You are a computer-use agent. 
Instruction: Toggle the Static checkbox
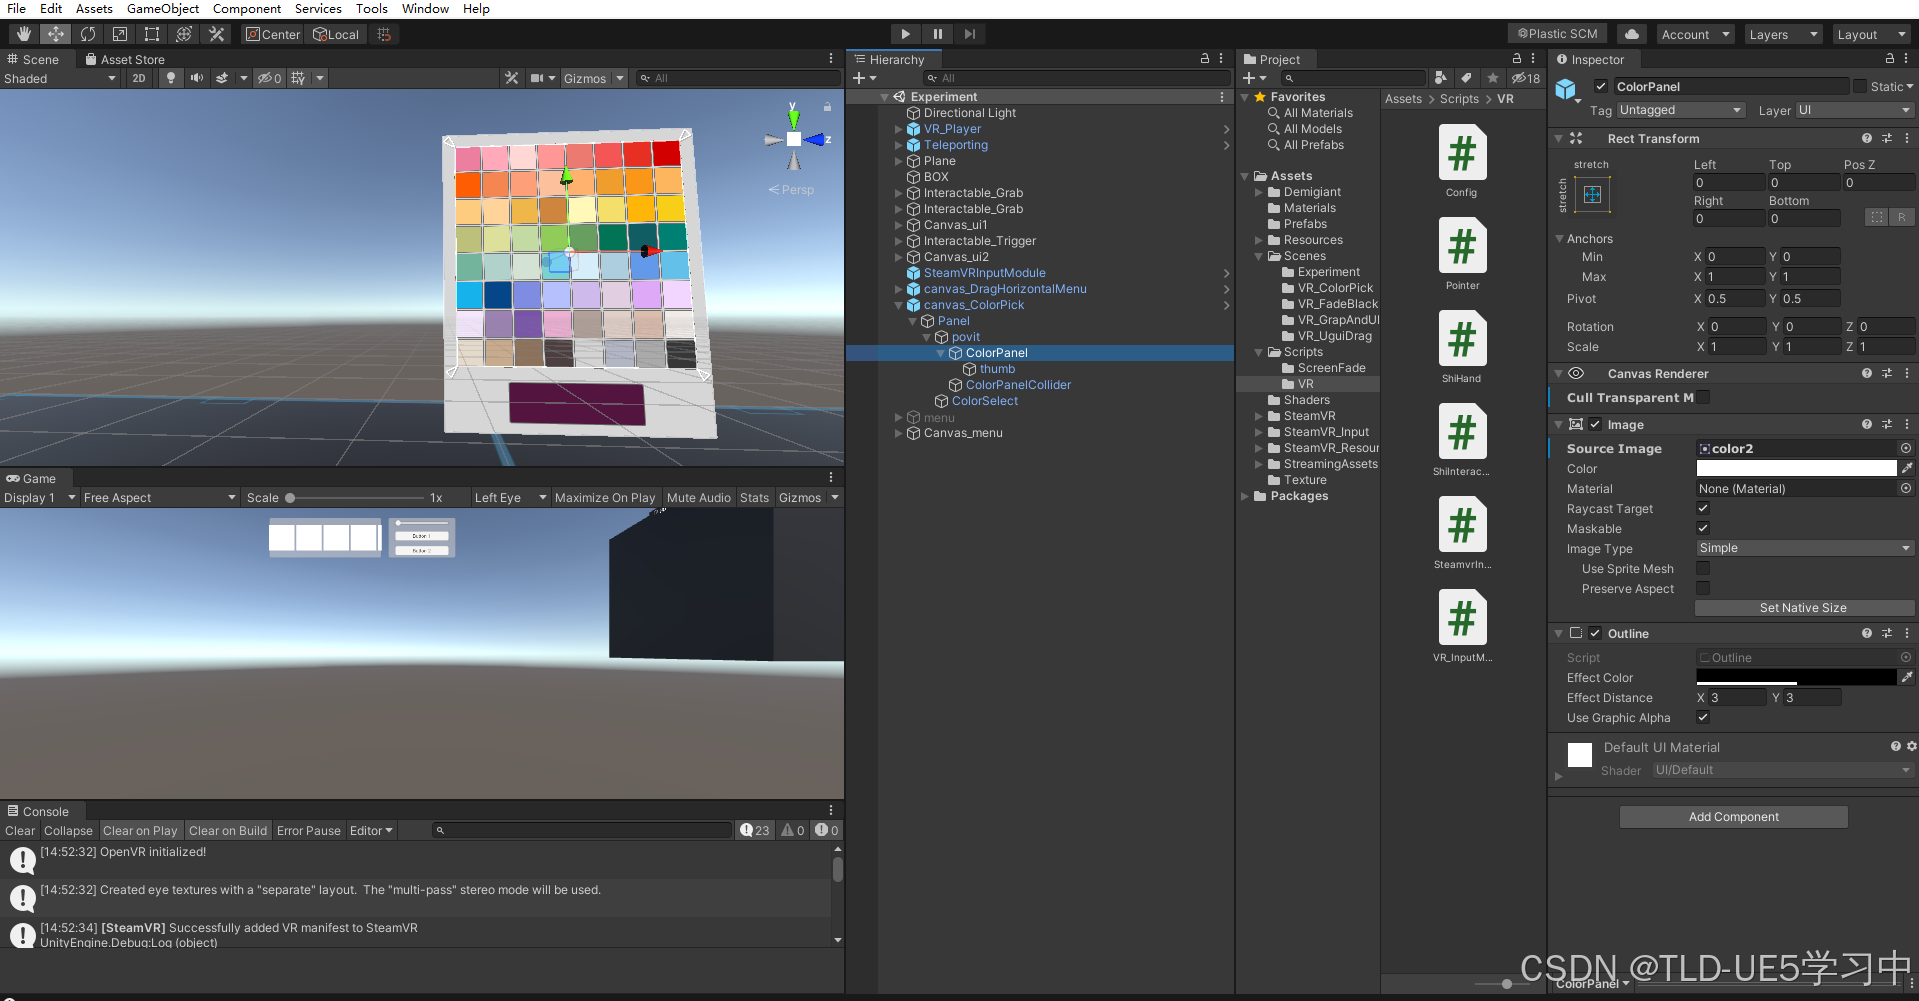tap(1860, 87)
